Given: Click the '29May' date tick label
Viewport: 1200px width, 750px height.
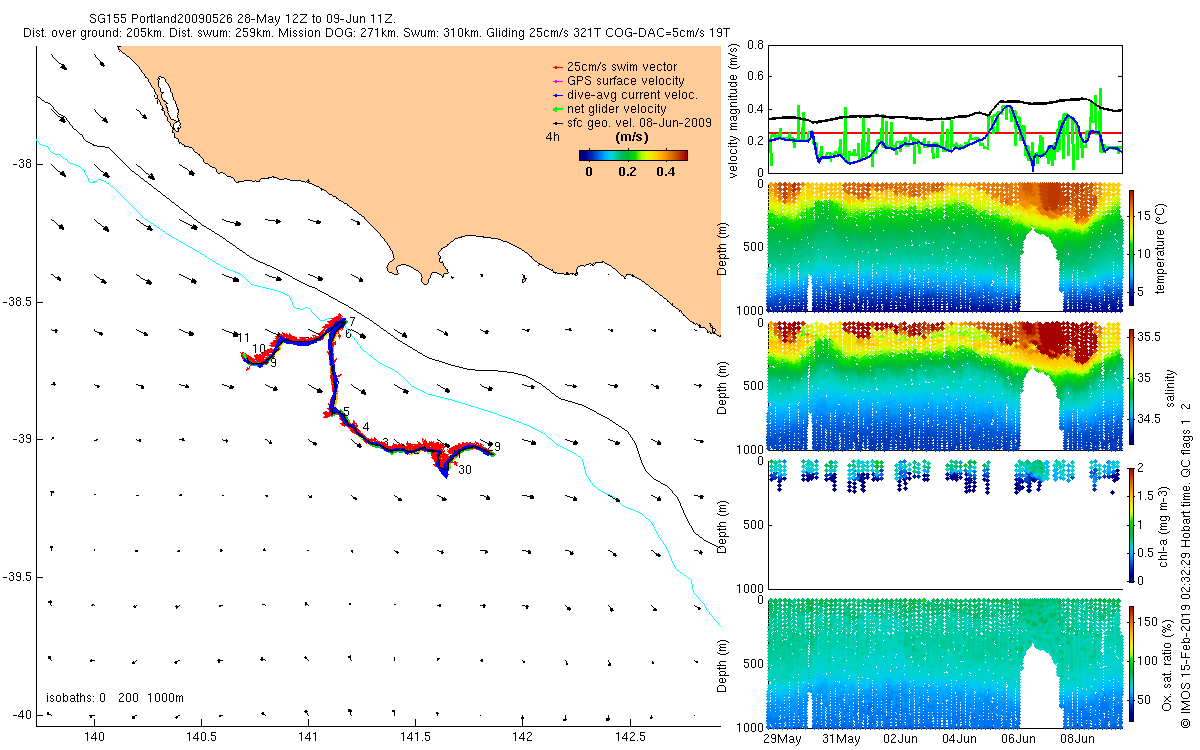Looking at the screenshot, I should 782,740.
